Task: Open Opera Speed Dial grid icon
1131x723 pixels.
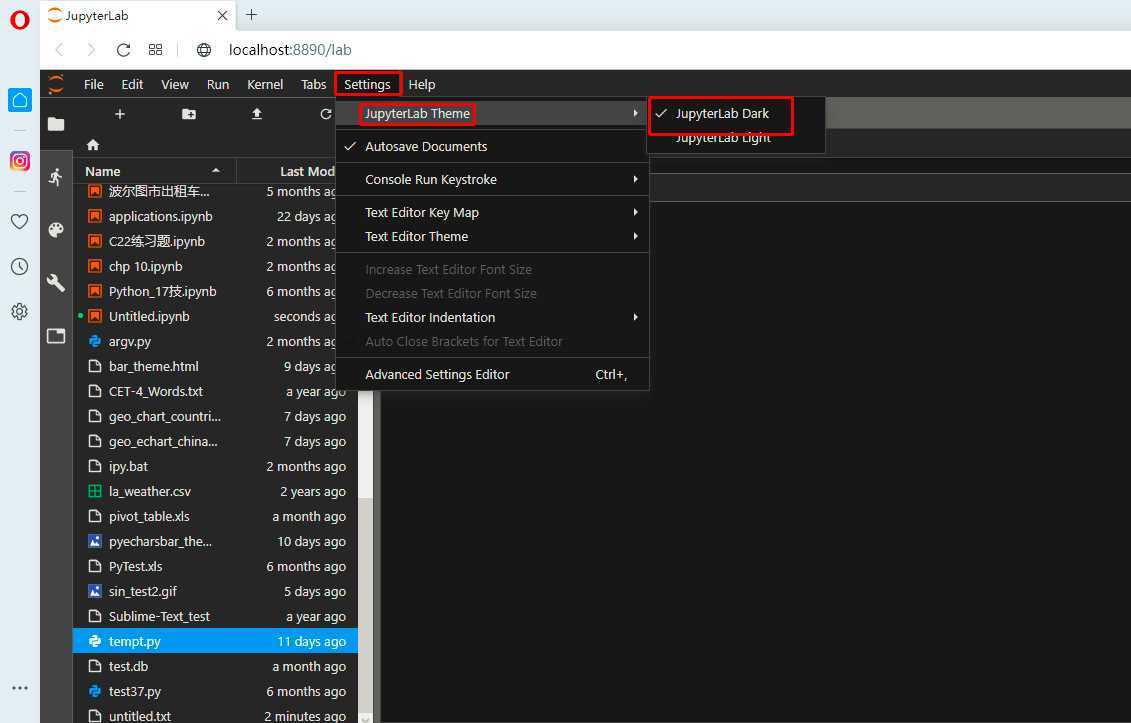Action: [155, 50]
